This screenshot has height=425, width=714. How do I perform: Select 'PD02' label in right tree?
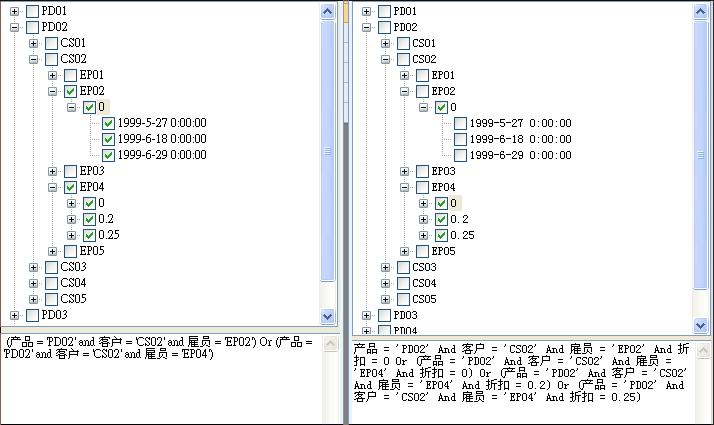(405, 27)
